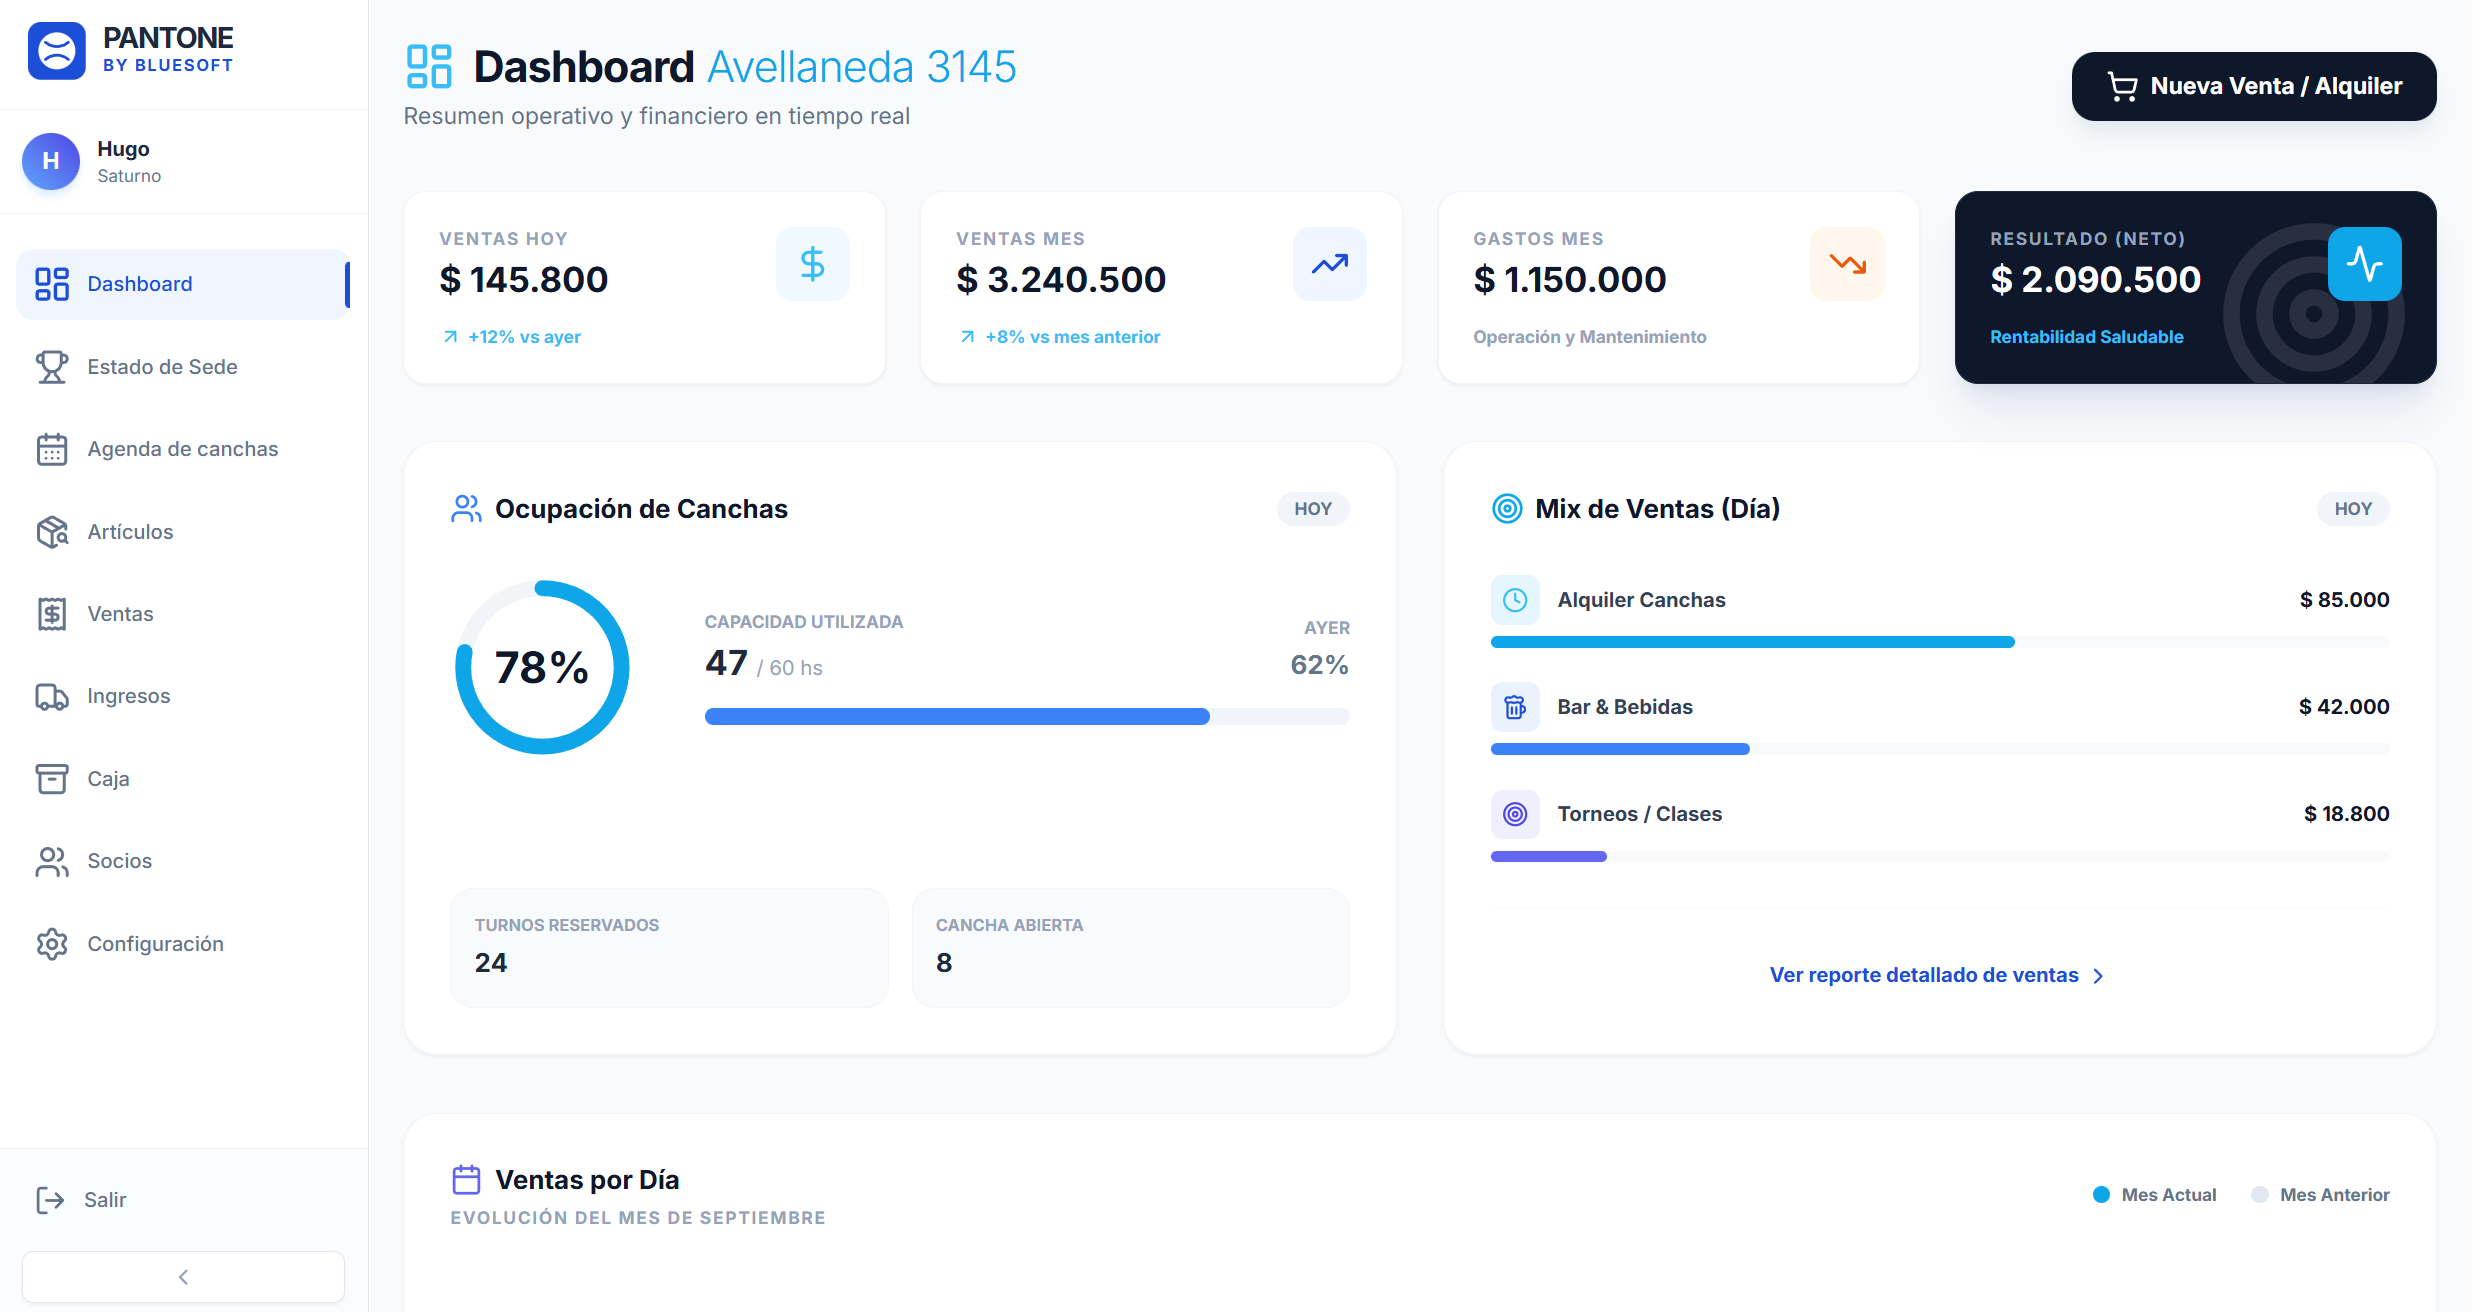Open the HOY filter on Mix de Ventas

[2353, 509]
